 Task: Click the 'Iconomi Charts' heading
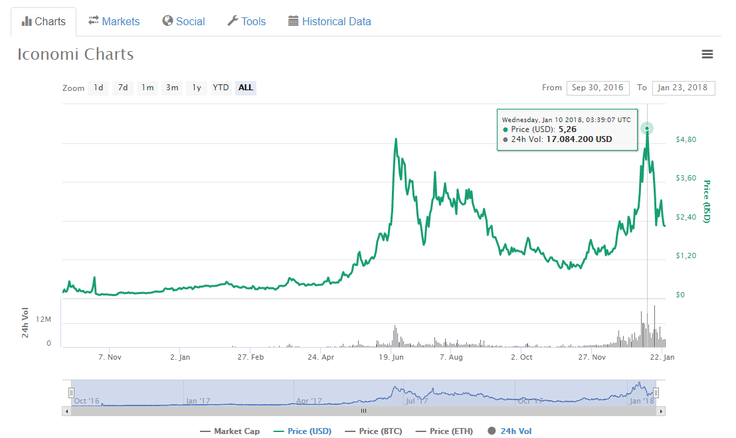(76, 54)
